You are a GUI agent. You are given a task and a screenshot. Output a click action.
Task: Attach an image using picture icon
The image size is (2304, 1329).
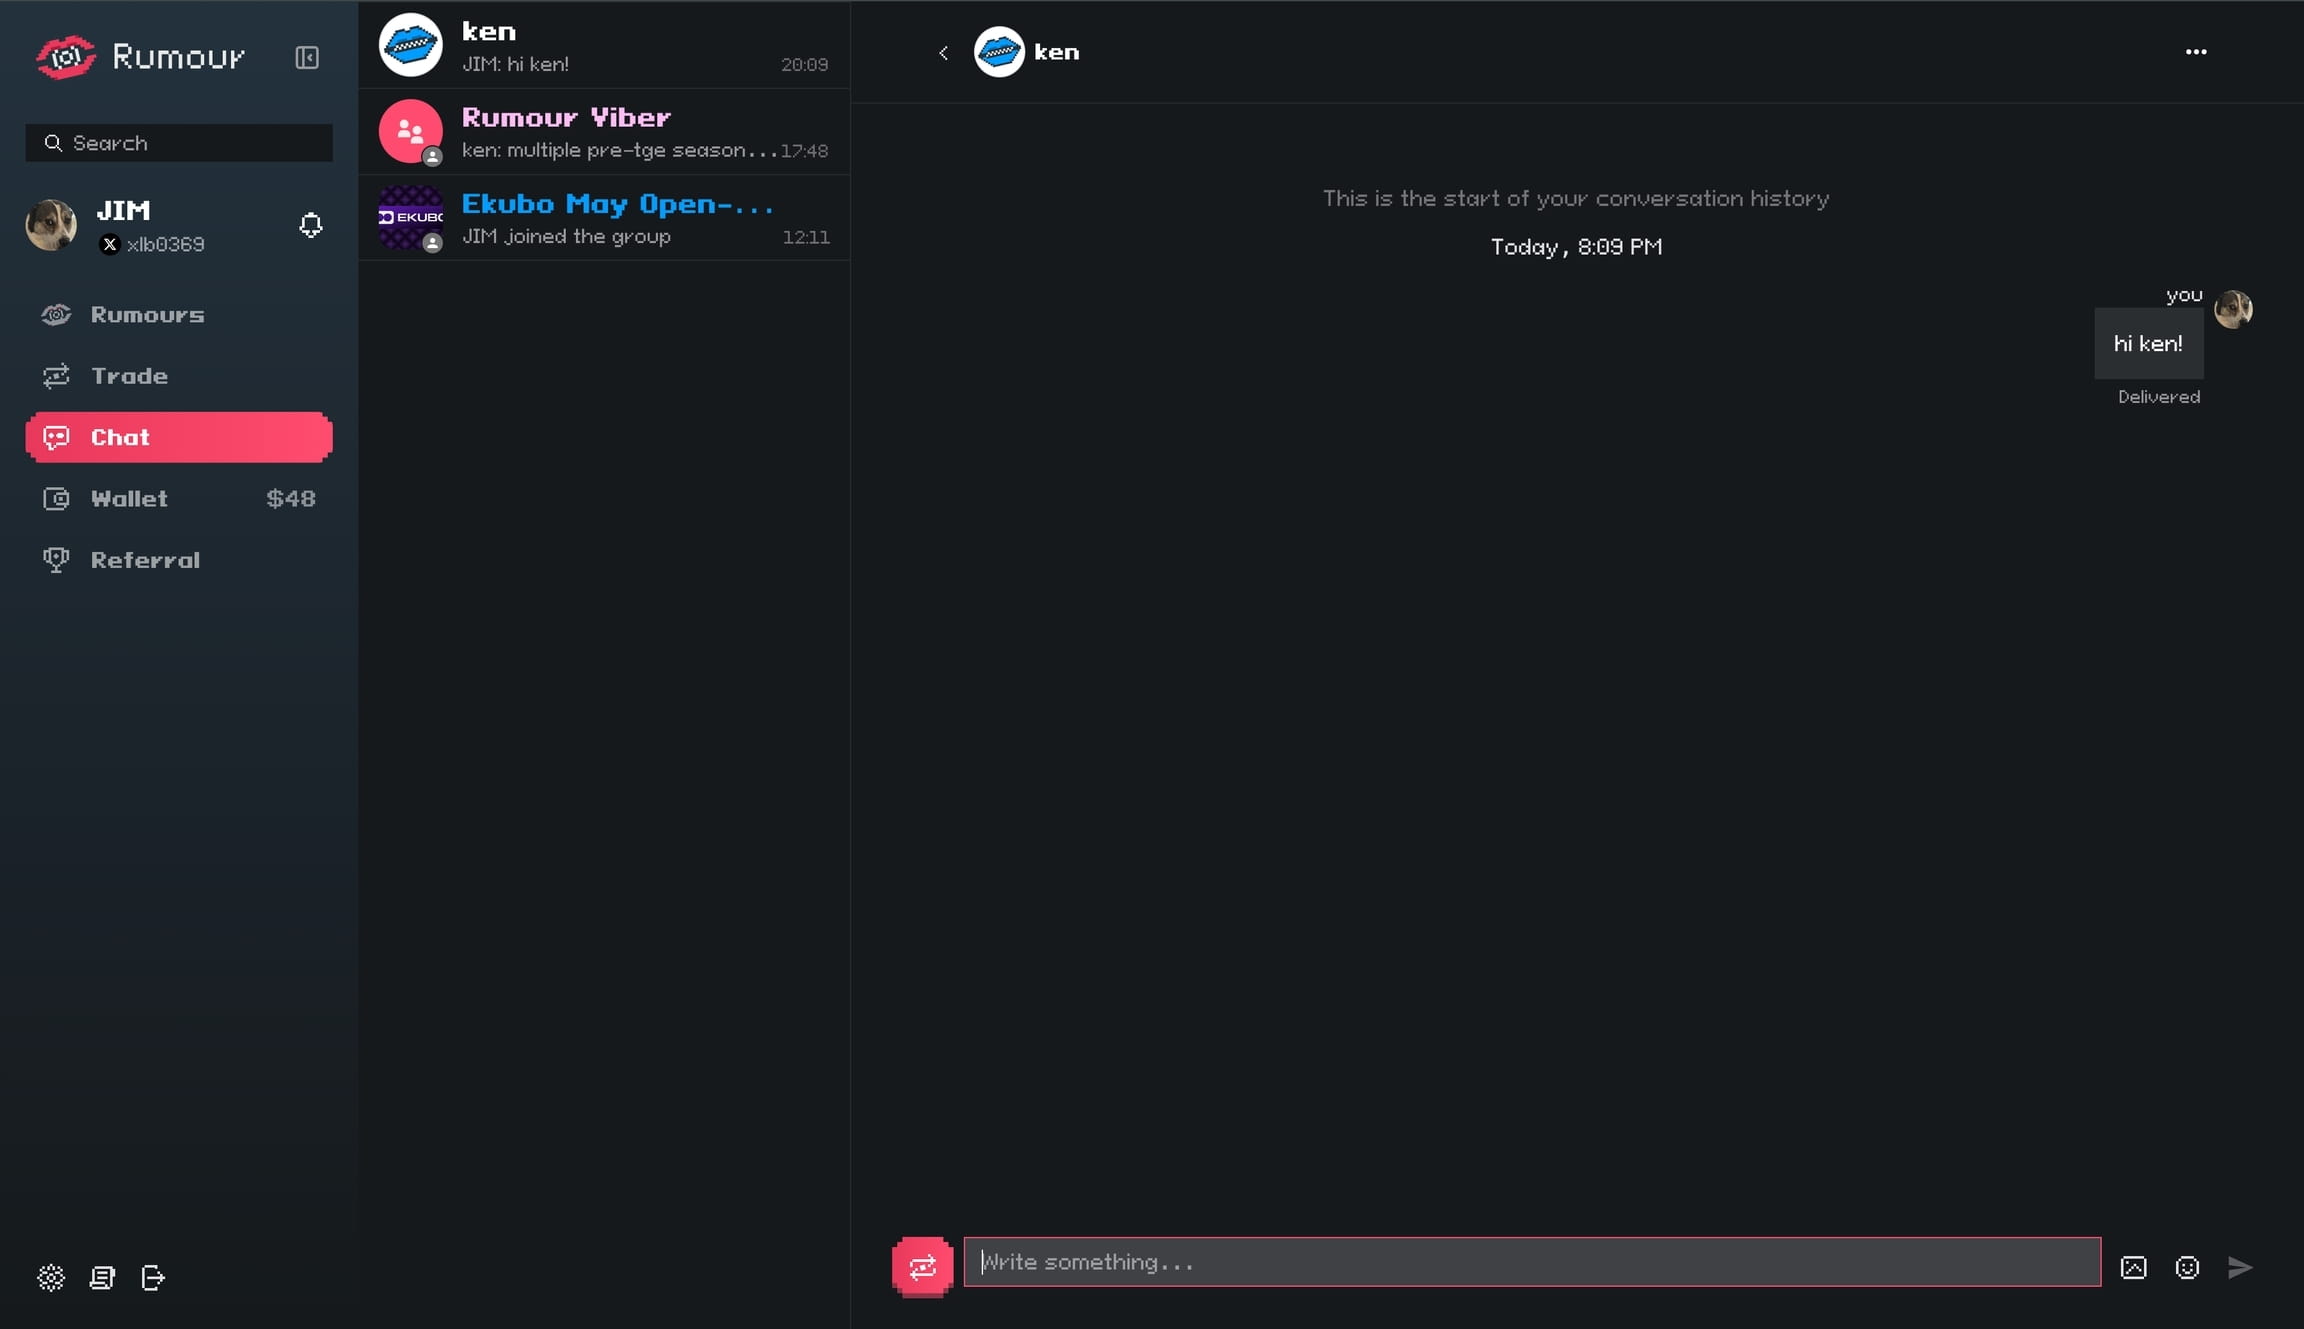pyautogui.click(x=2133, y=1267)
